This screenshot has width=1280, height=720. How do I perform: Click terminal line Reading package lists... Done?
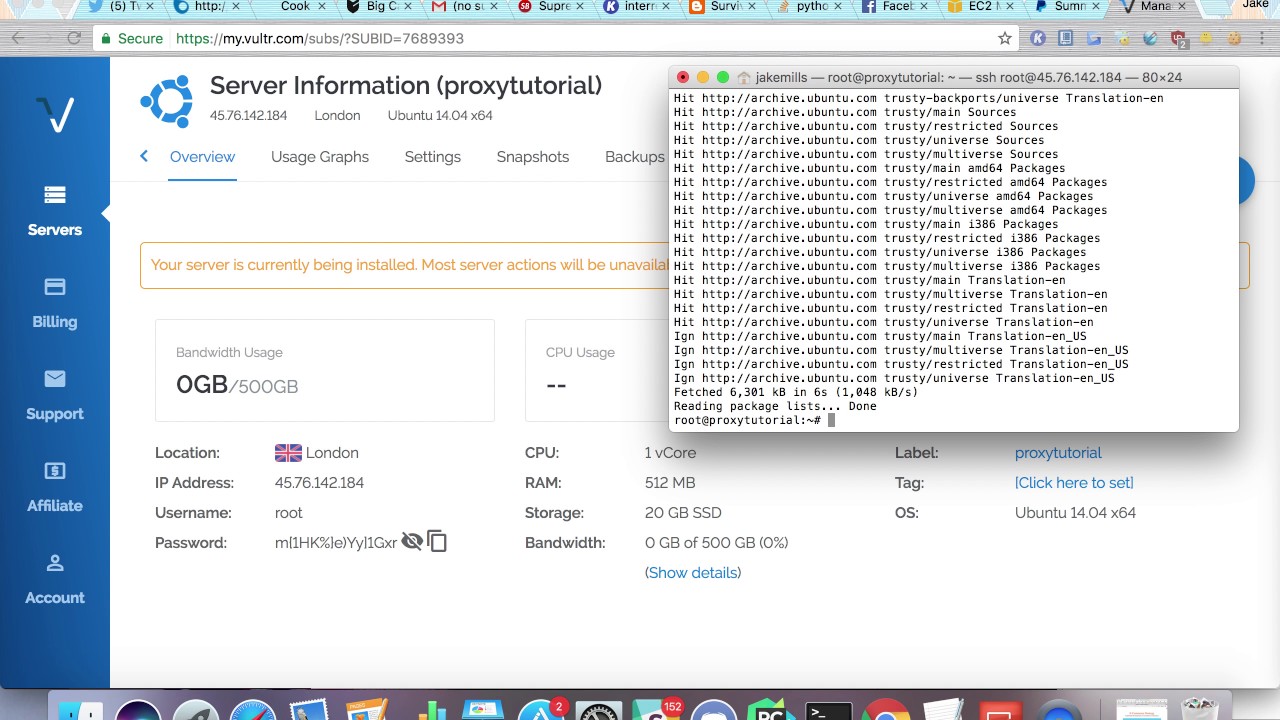tap(775, 406)
